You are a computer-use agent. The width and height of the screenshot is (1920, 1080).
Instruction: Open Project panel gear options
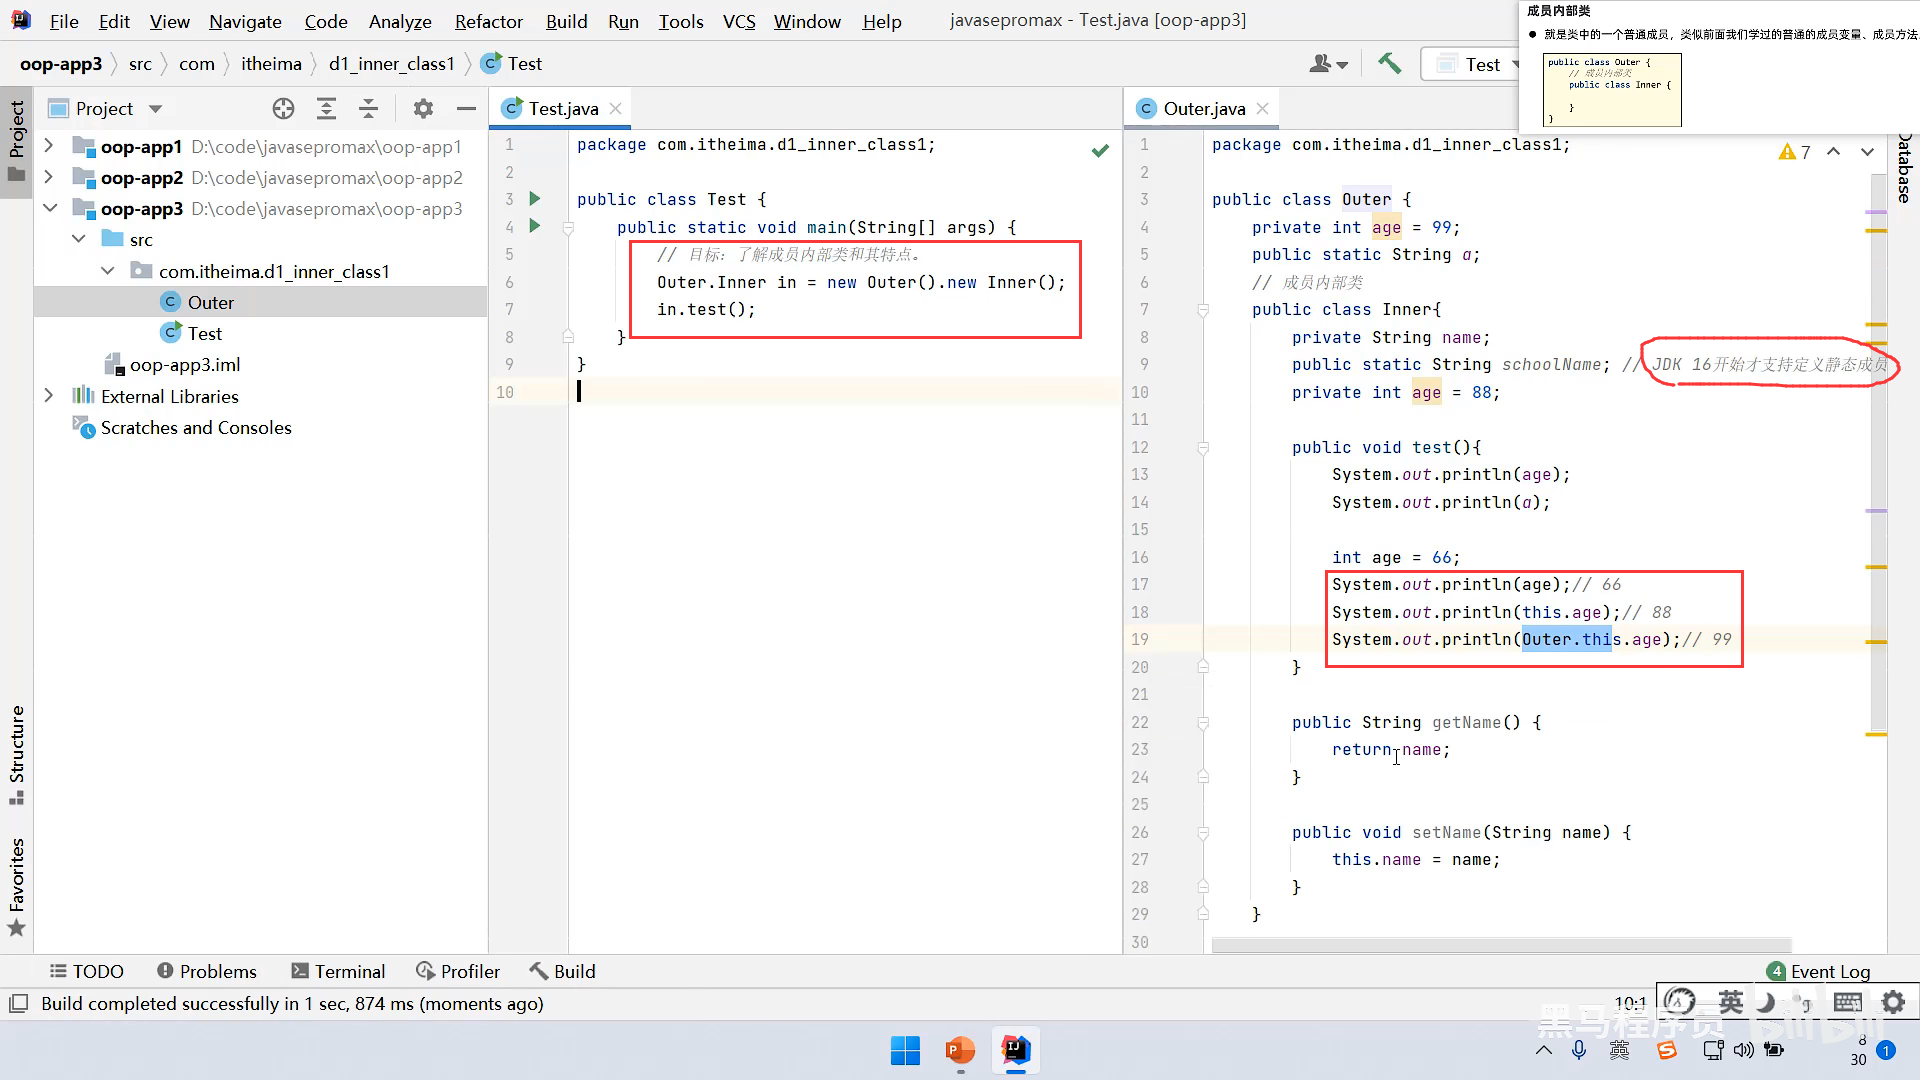pyautogui.click(x=423, y=109)
